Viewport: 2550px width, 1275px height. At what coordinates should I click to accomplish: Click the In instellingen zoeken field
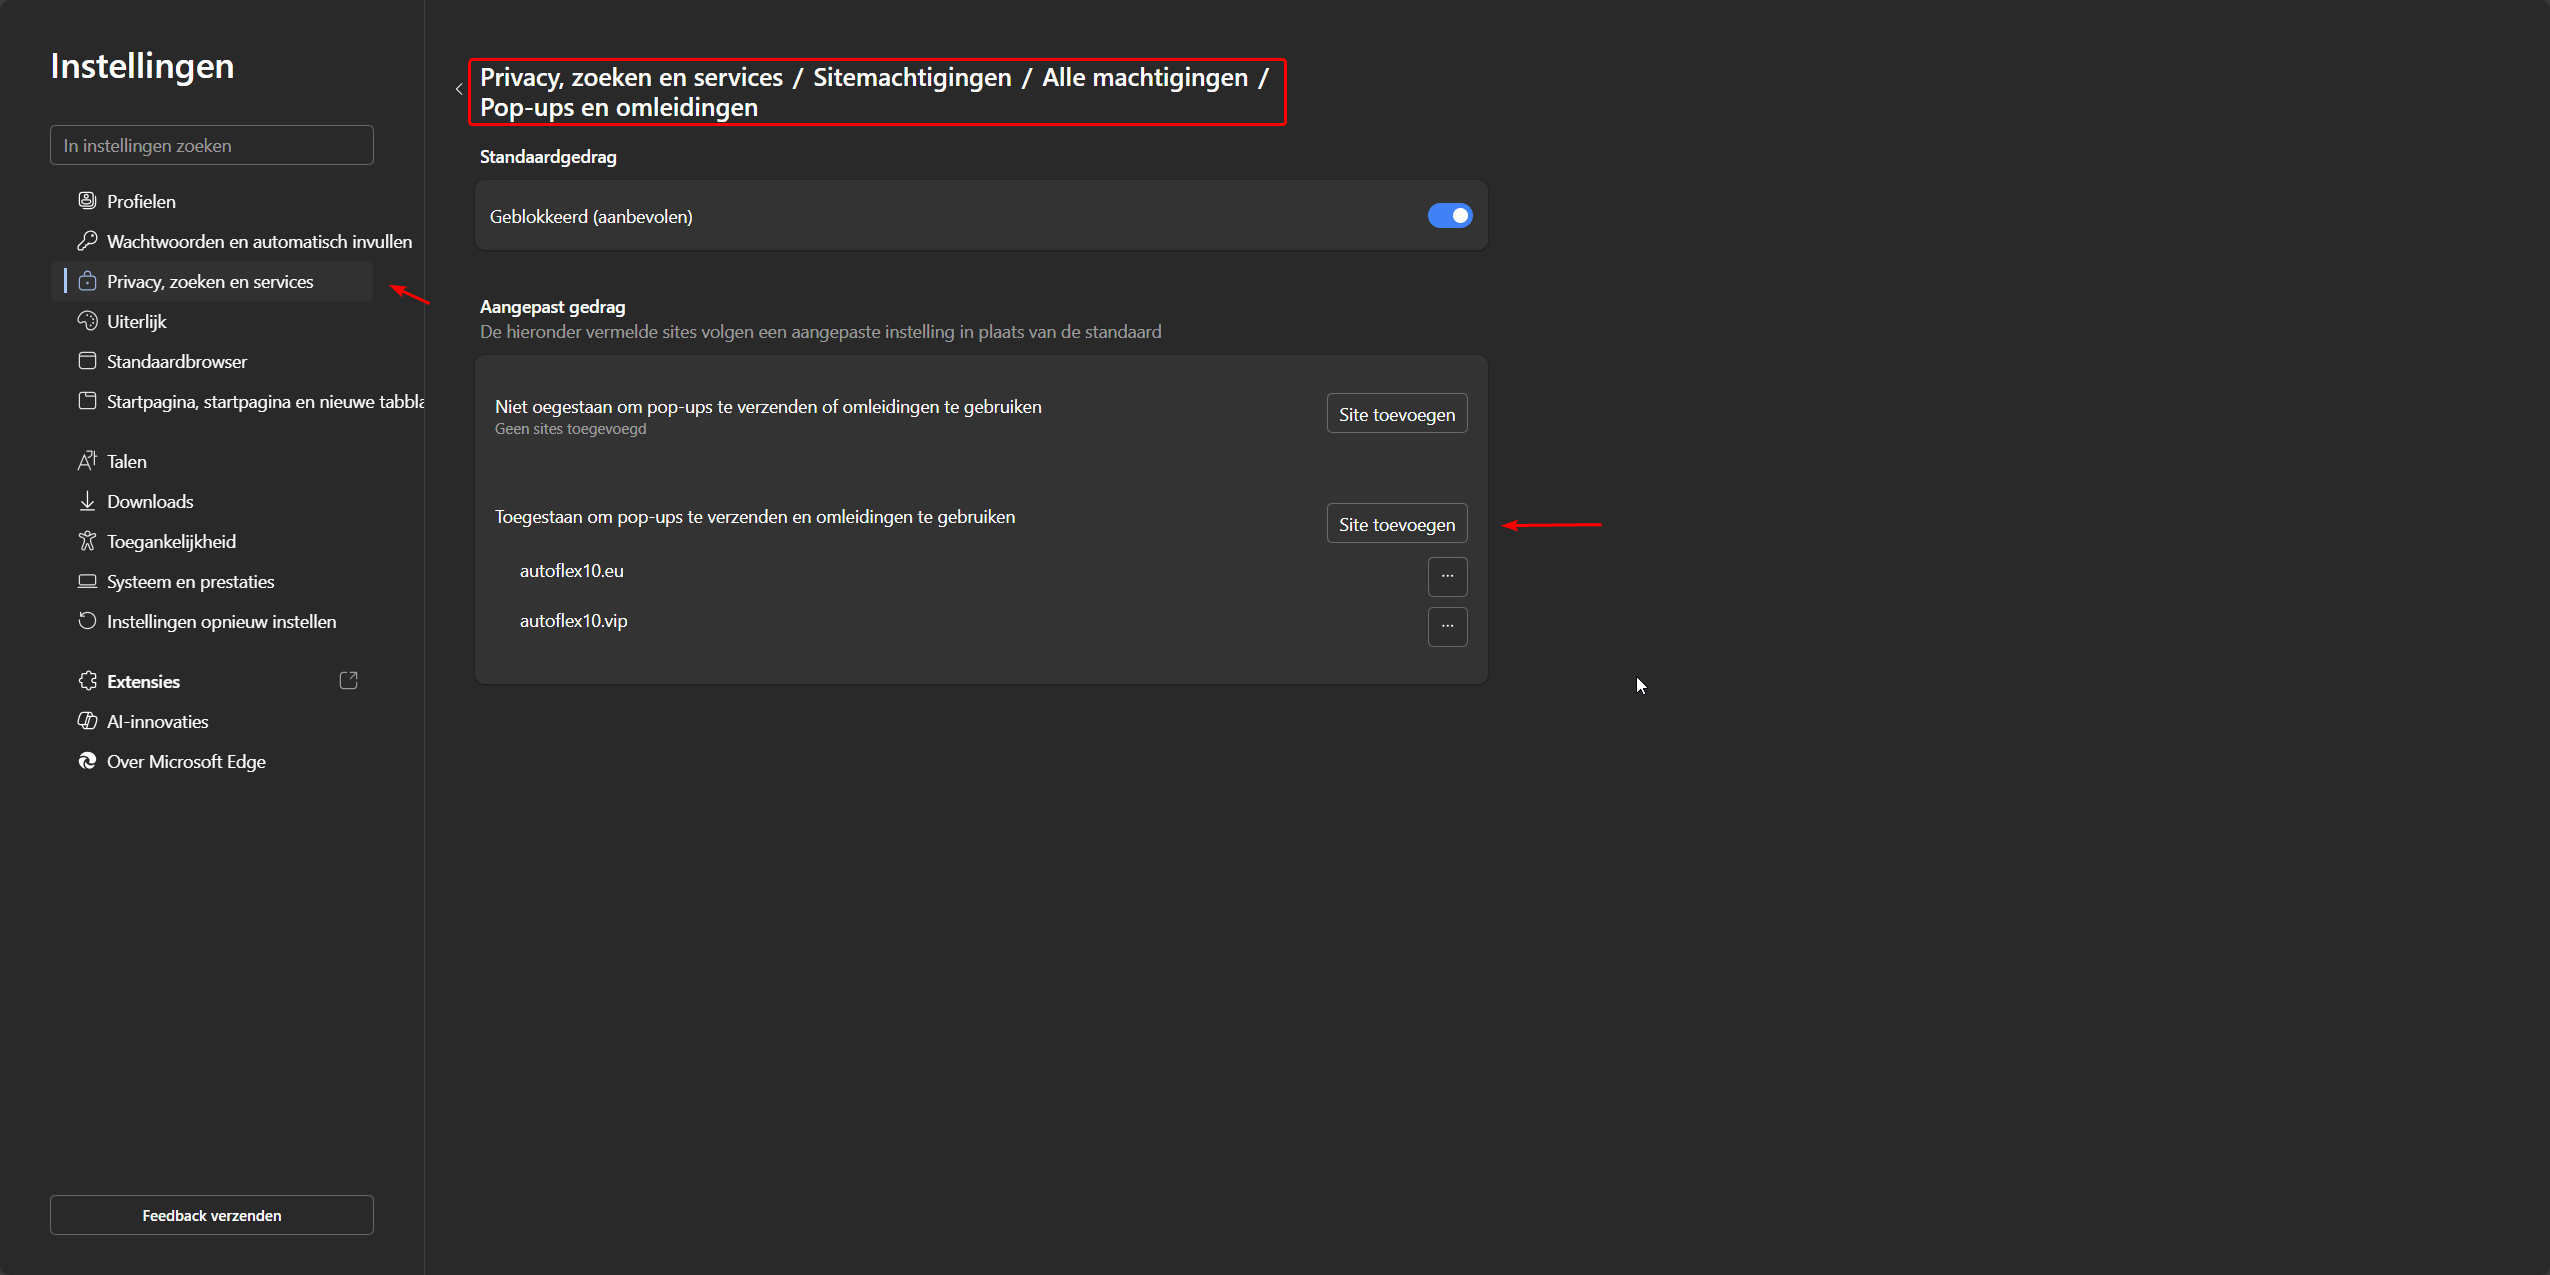coord(211,146)
